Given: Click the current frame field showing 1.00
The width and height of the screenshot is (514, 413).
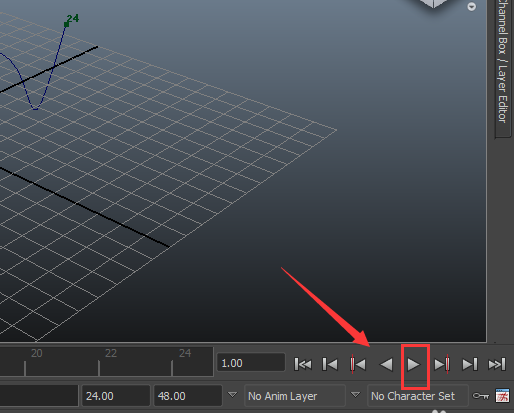Looking at the screenshot, I should pos(251,363).
